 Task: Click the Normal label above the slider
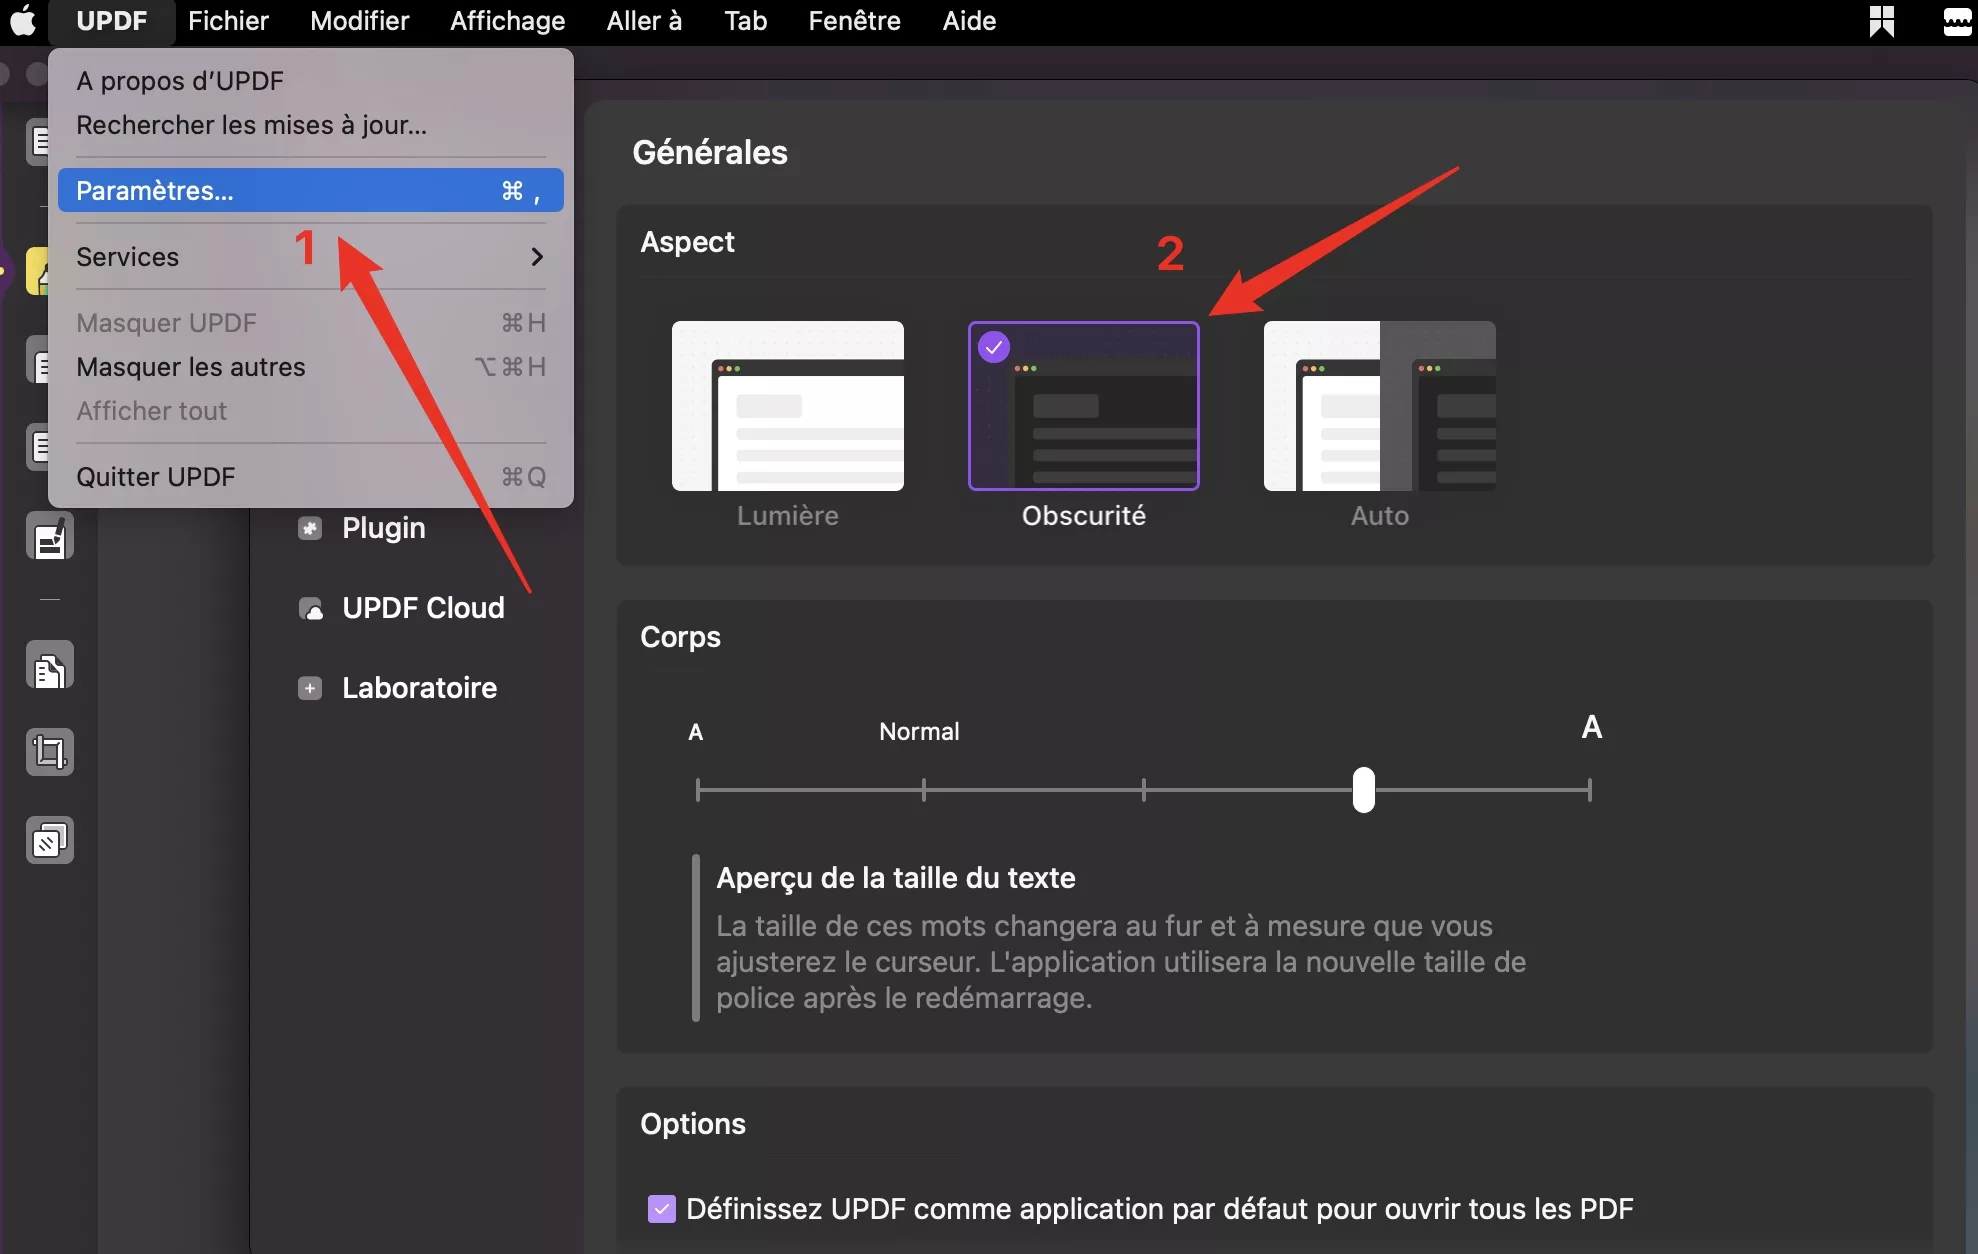pos(919,732)
